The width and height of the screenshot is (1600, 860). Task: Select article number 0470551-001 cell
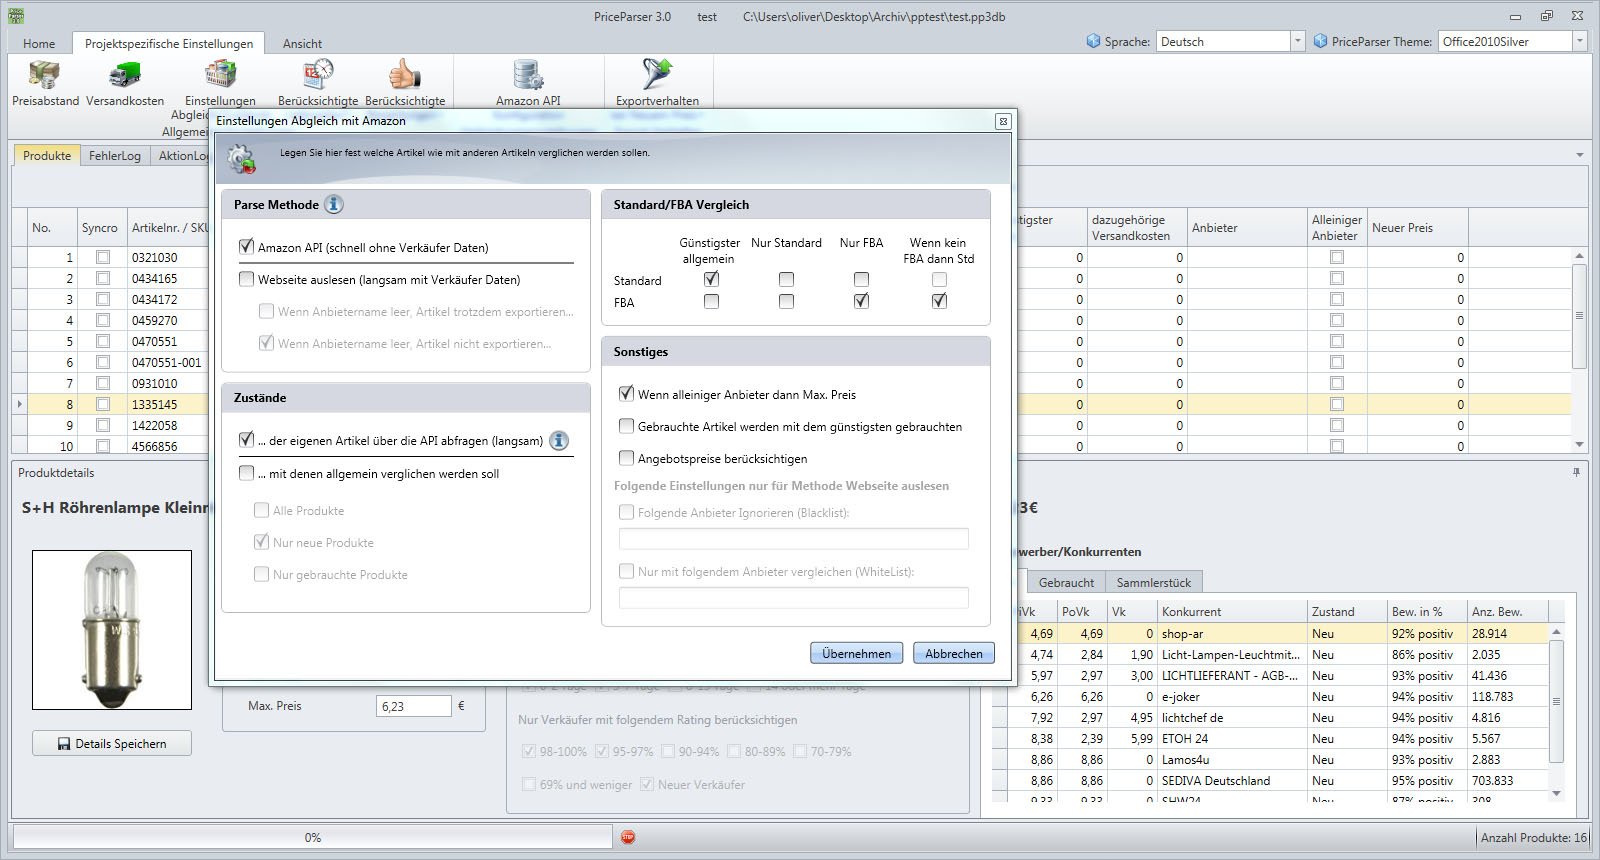pos(167,362)
